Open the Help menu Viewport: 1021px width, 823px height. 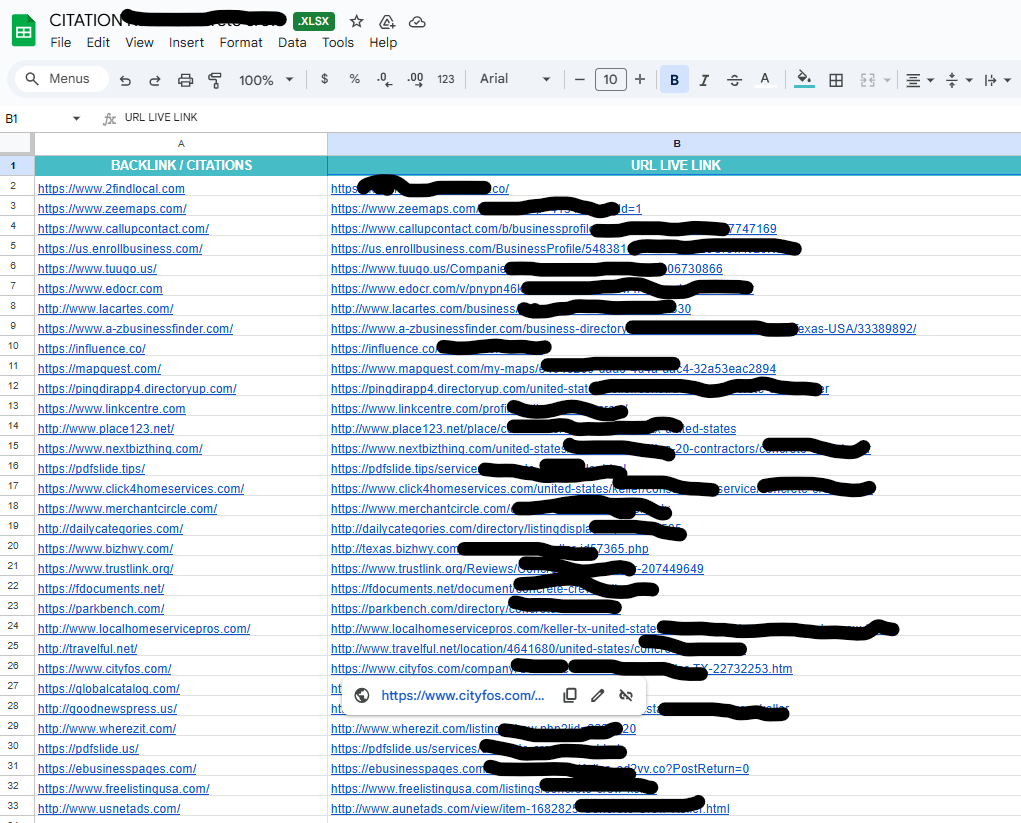point(383,42)
